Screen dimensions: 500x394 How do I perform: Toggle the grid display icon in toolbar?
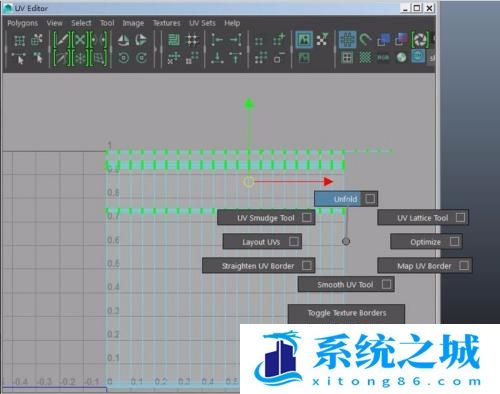pos(347,40)
